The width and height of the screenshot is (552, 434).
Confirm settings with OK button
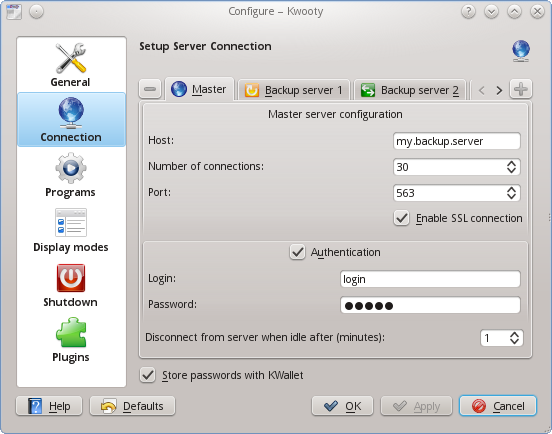[342, 406]
